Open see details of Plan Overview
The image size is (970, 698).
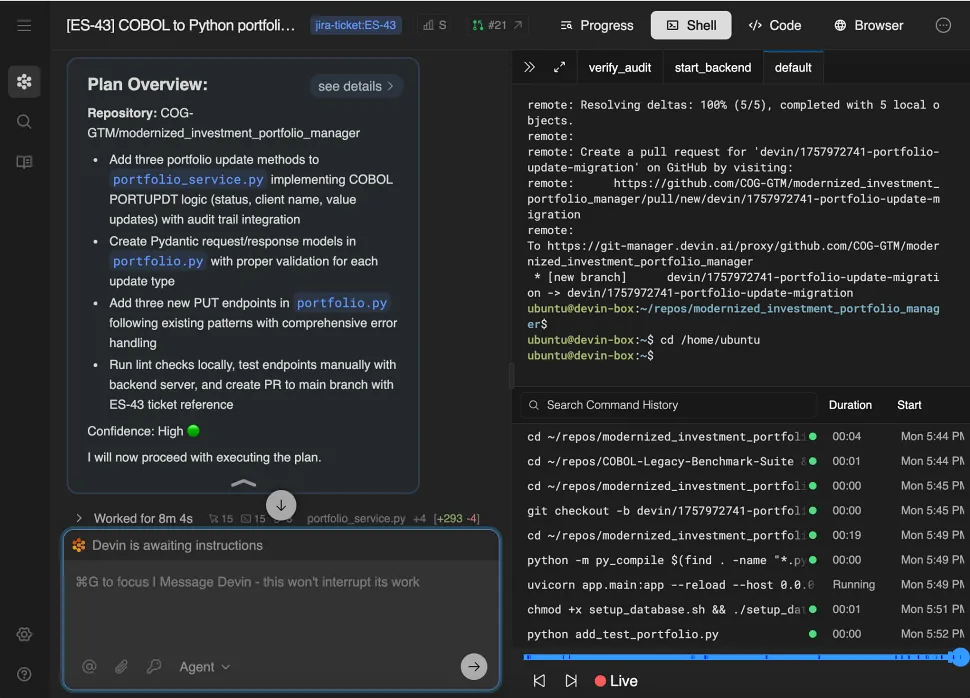(x=356, y=86)
